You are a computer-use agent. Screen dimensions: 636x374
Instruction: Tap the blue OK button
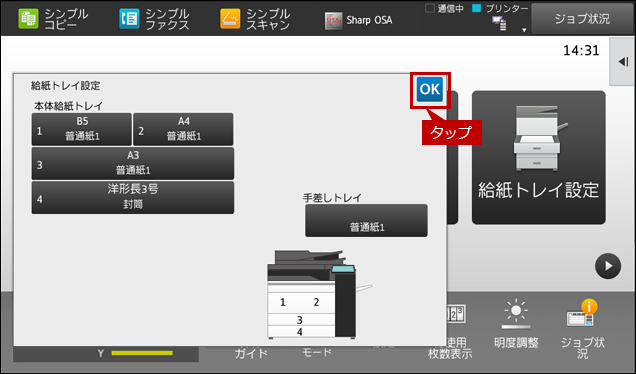point(430,89)
